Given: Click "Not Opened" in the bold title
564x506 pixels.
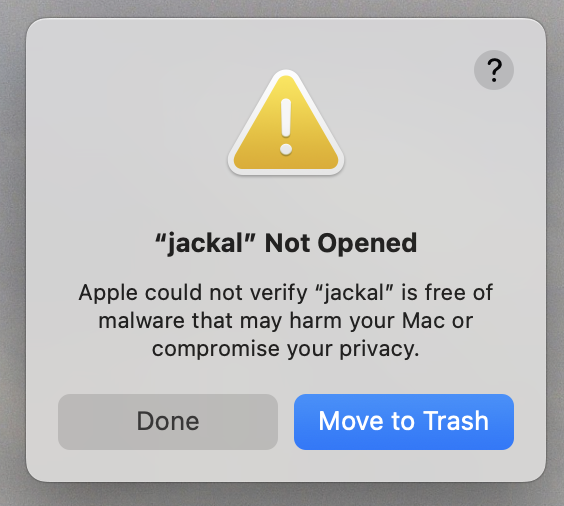Looking at the screenshot, I should coord(341,243).
